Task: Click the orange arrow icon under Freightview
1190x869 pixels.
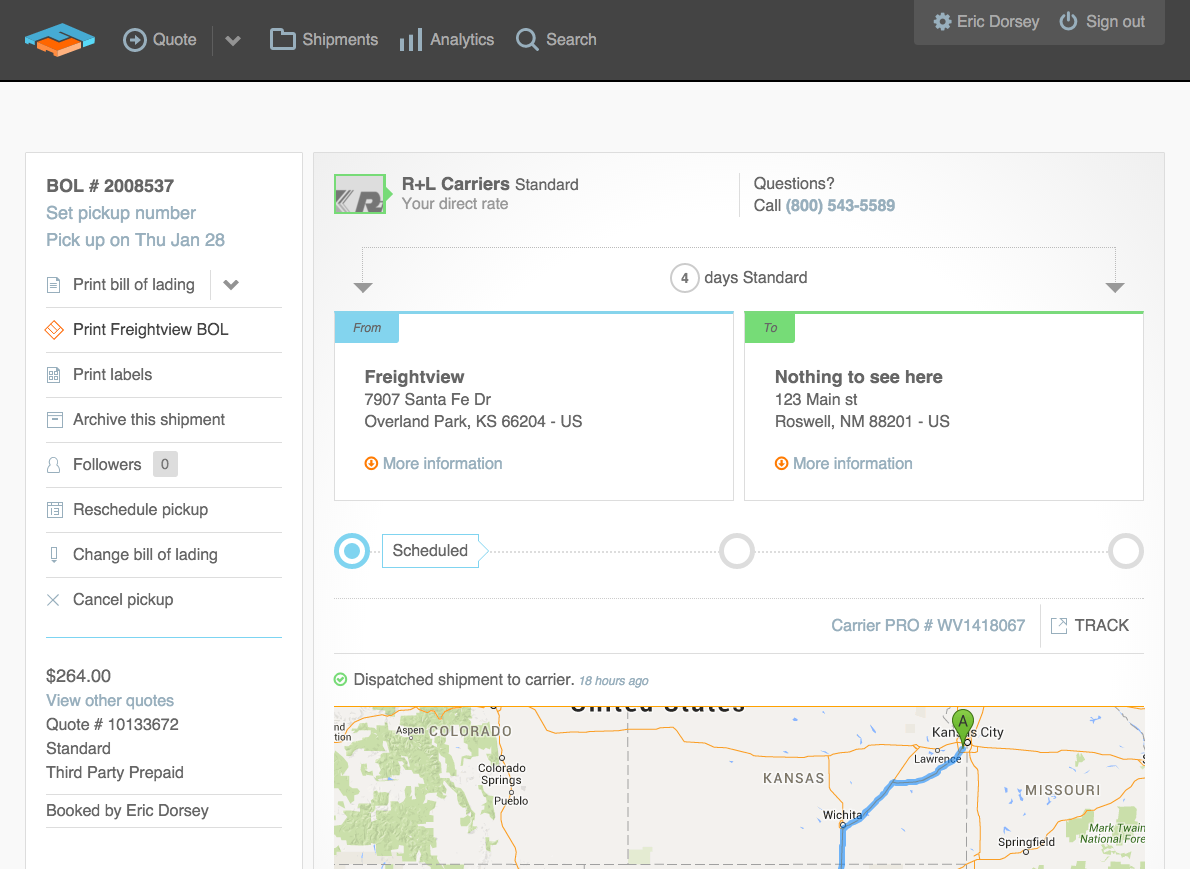Action: (x=371, y=464)
